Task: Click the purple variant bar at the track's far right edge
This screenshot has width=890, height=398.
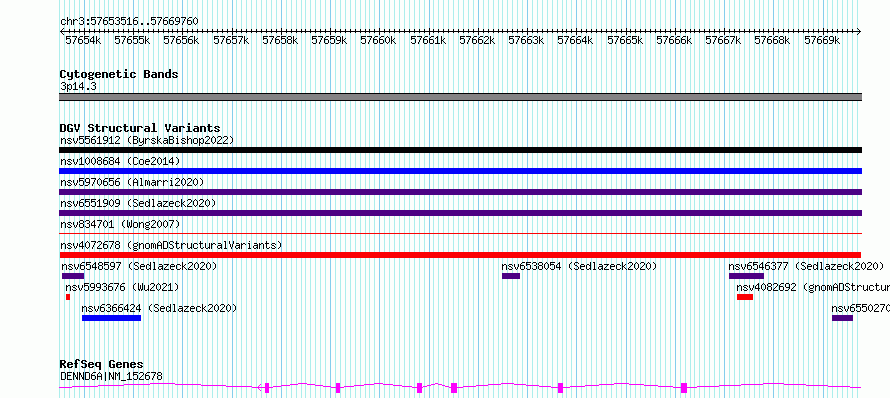Action: [x=842, y=318]
